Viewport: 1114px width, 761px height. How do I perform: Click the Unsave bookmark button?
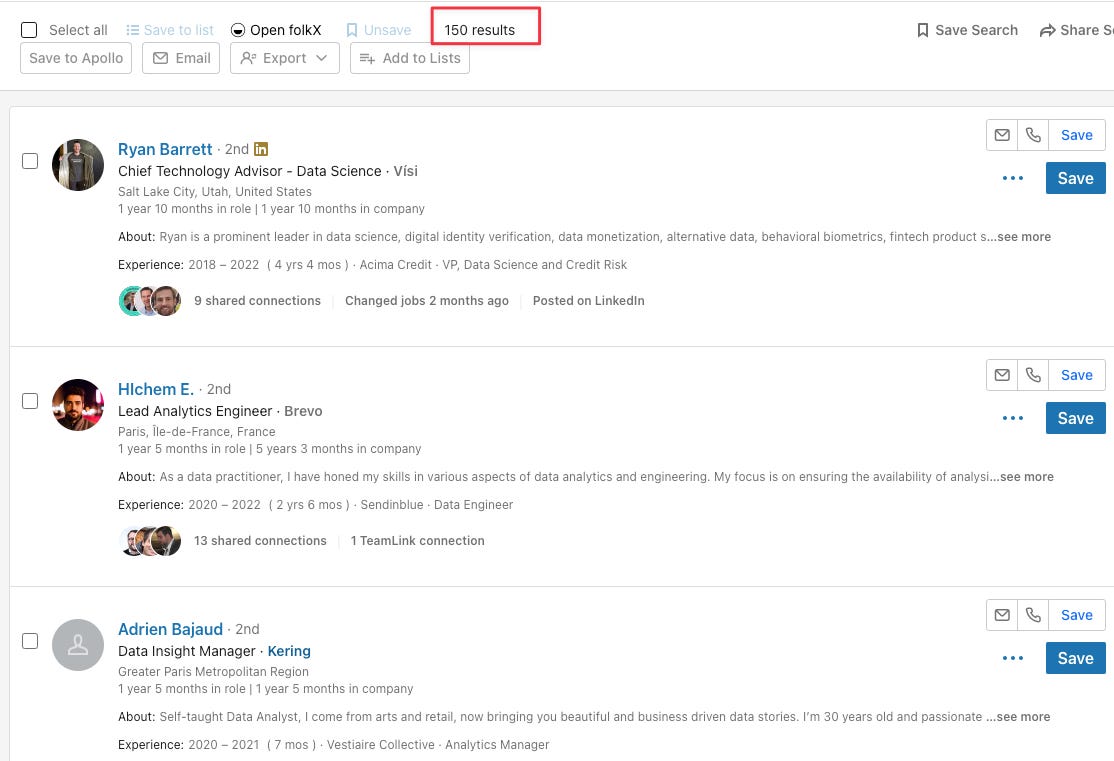[379, 30]
